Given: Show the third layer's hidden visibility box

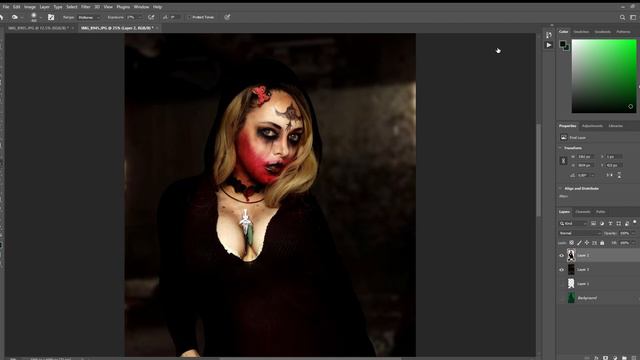Looking at the screenshot, I should (562, 284).
